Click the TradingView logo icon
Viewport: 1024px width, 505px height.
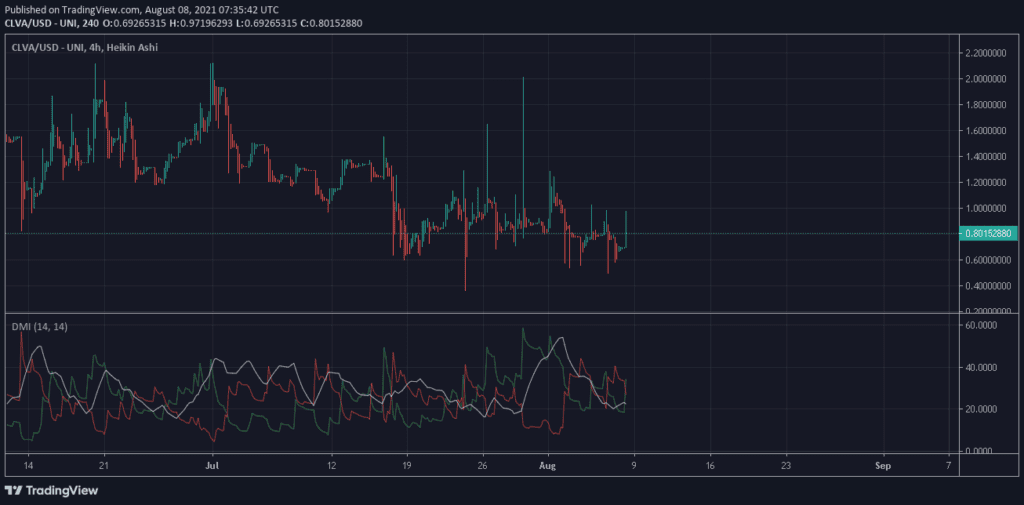coord(15,490)
